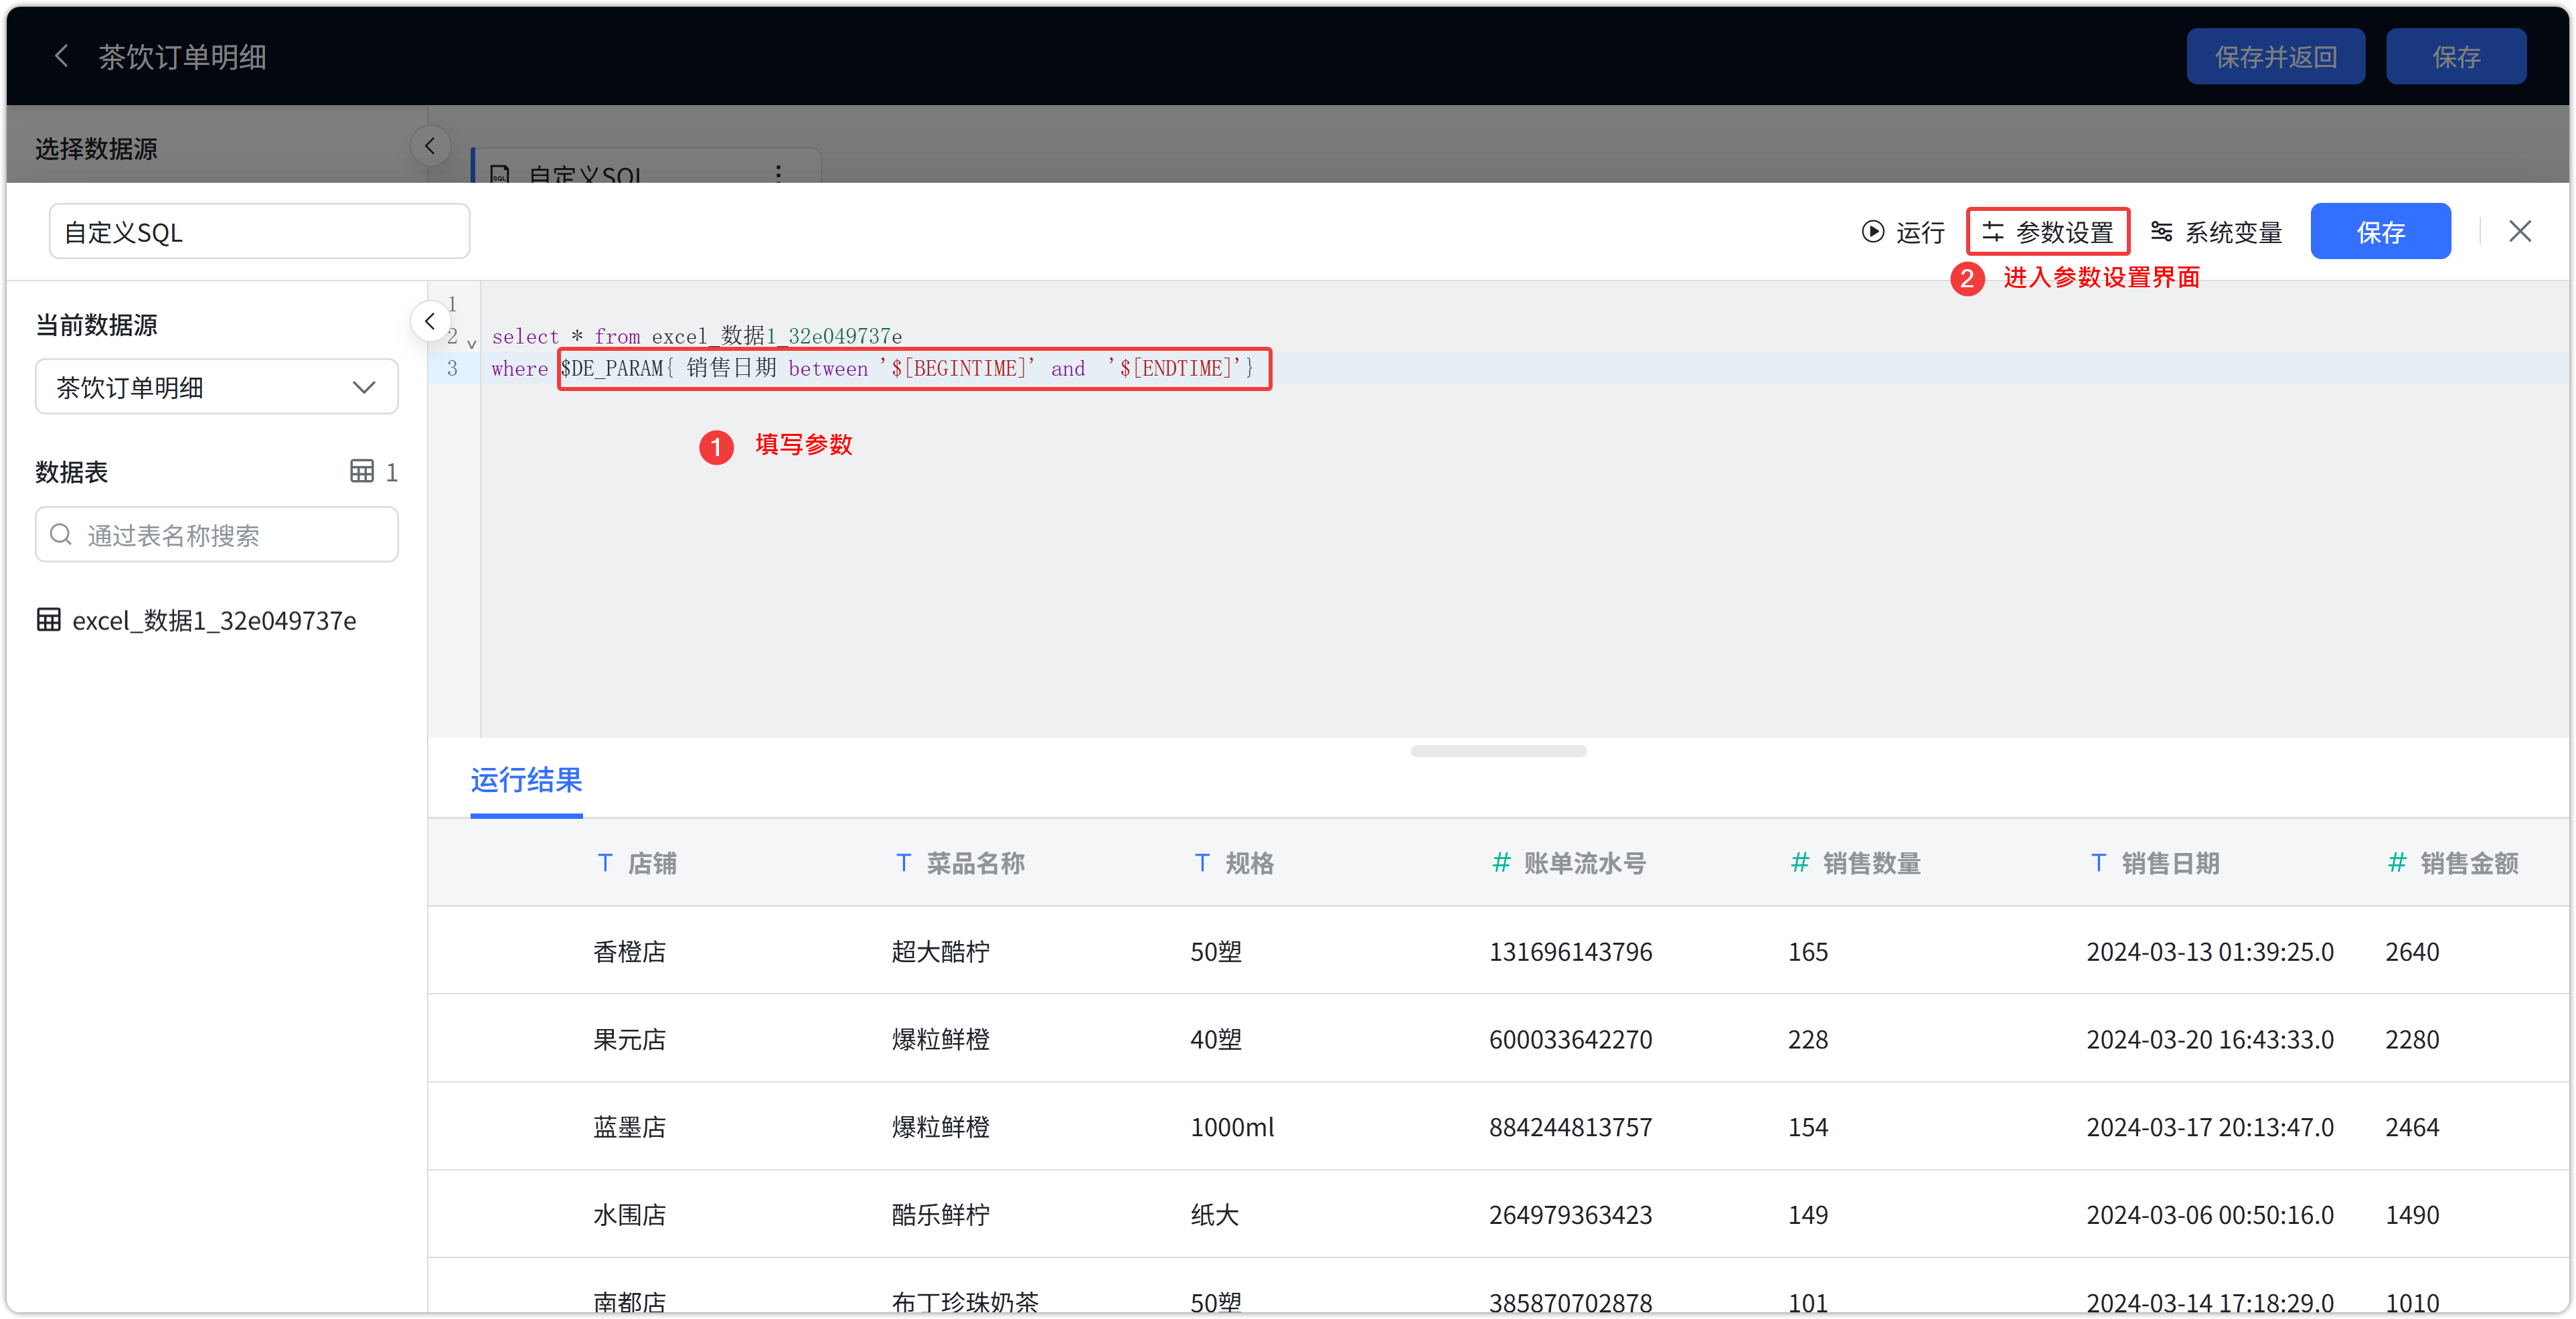
Task: Select cell 酷乐鲜柠
Action: click(940, 1215)
